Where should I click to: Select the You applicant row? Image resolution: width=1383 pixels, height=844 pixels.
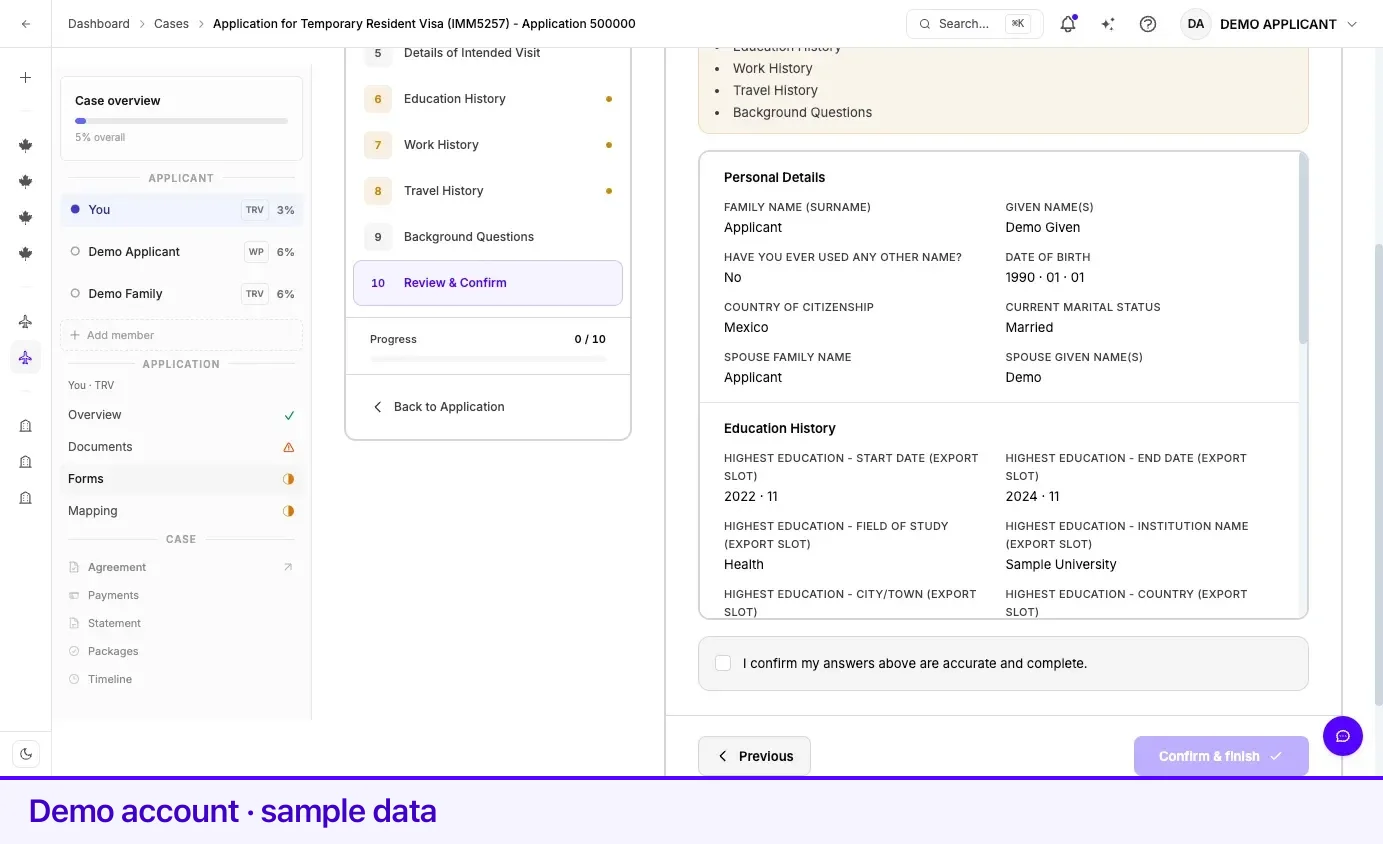pos(181,210)
